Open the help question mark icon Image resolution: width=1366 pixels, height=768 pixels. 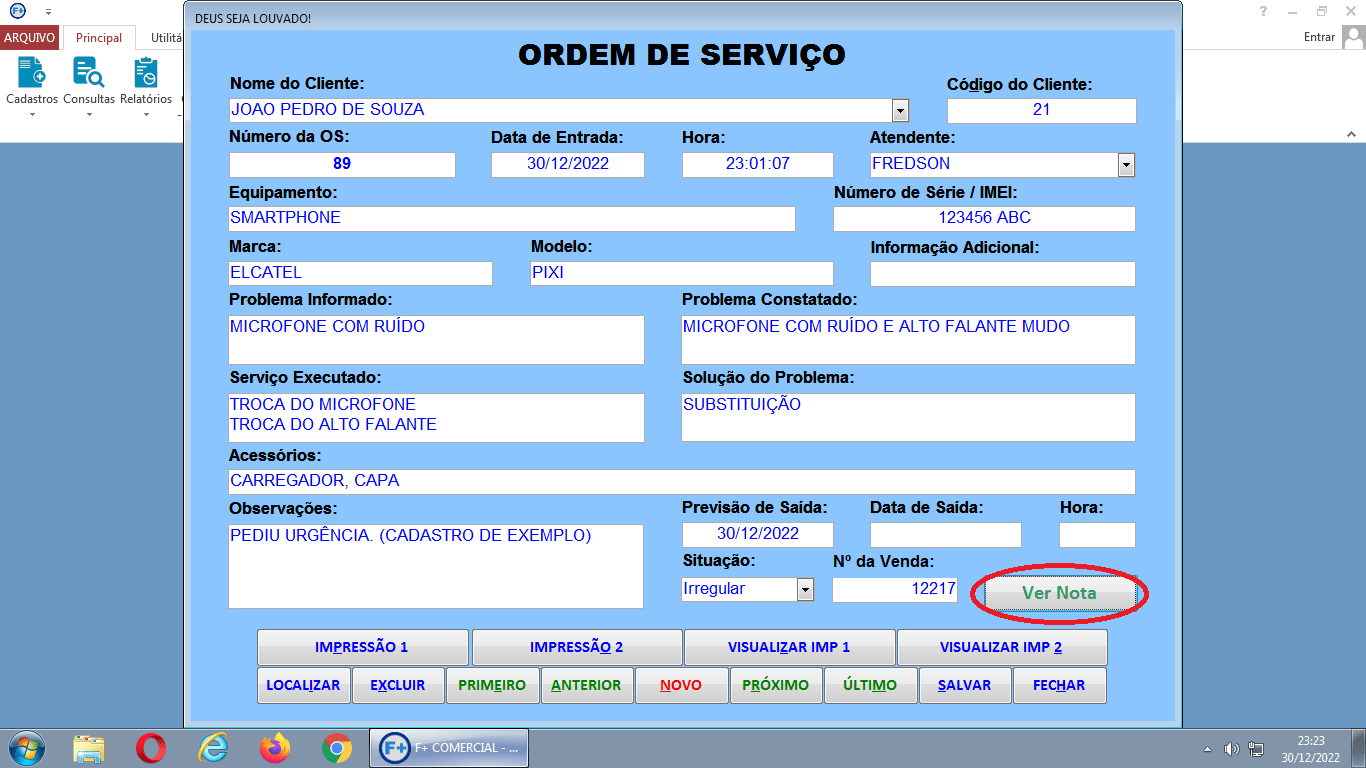(x=1264, y=11)
